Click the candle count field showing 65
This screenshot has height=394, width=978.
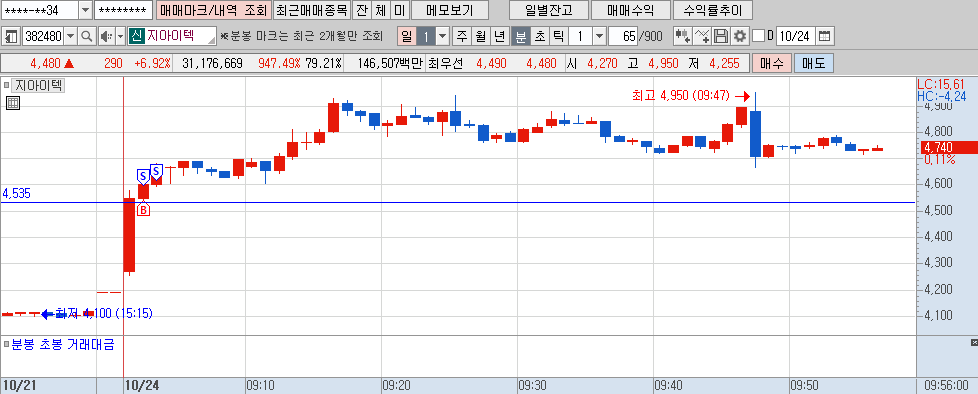624,36
